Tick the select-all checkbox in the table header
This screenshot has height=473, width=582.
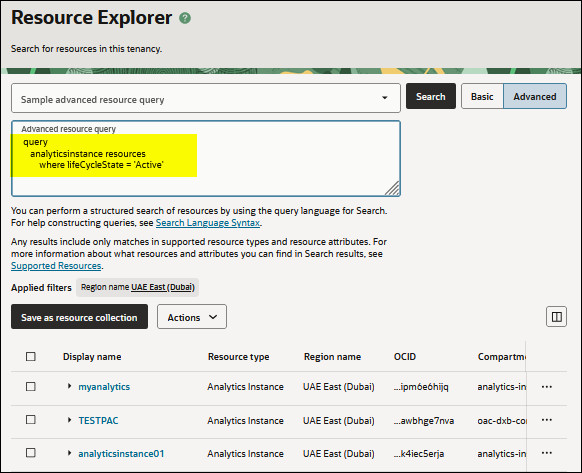31,356
